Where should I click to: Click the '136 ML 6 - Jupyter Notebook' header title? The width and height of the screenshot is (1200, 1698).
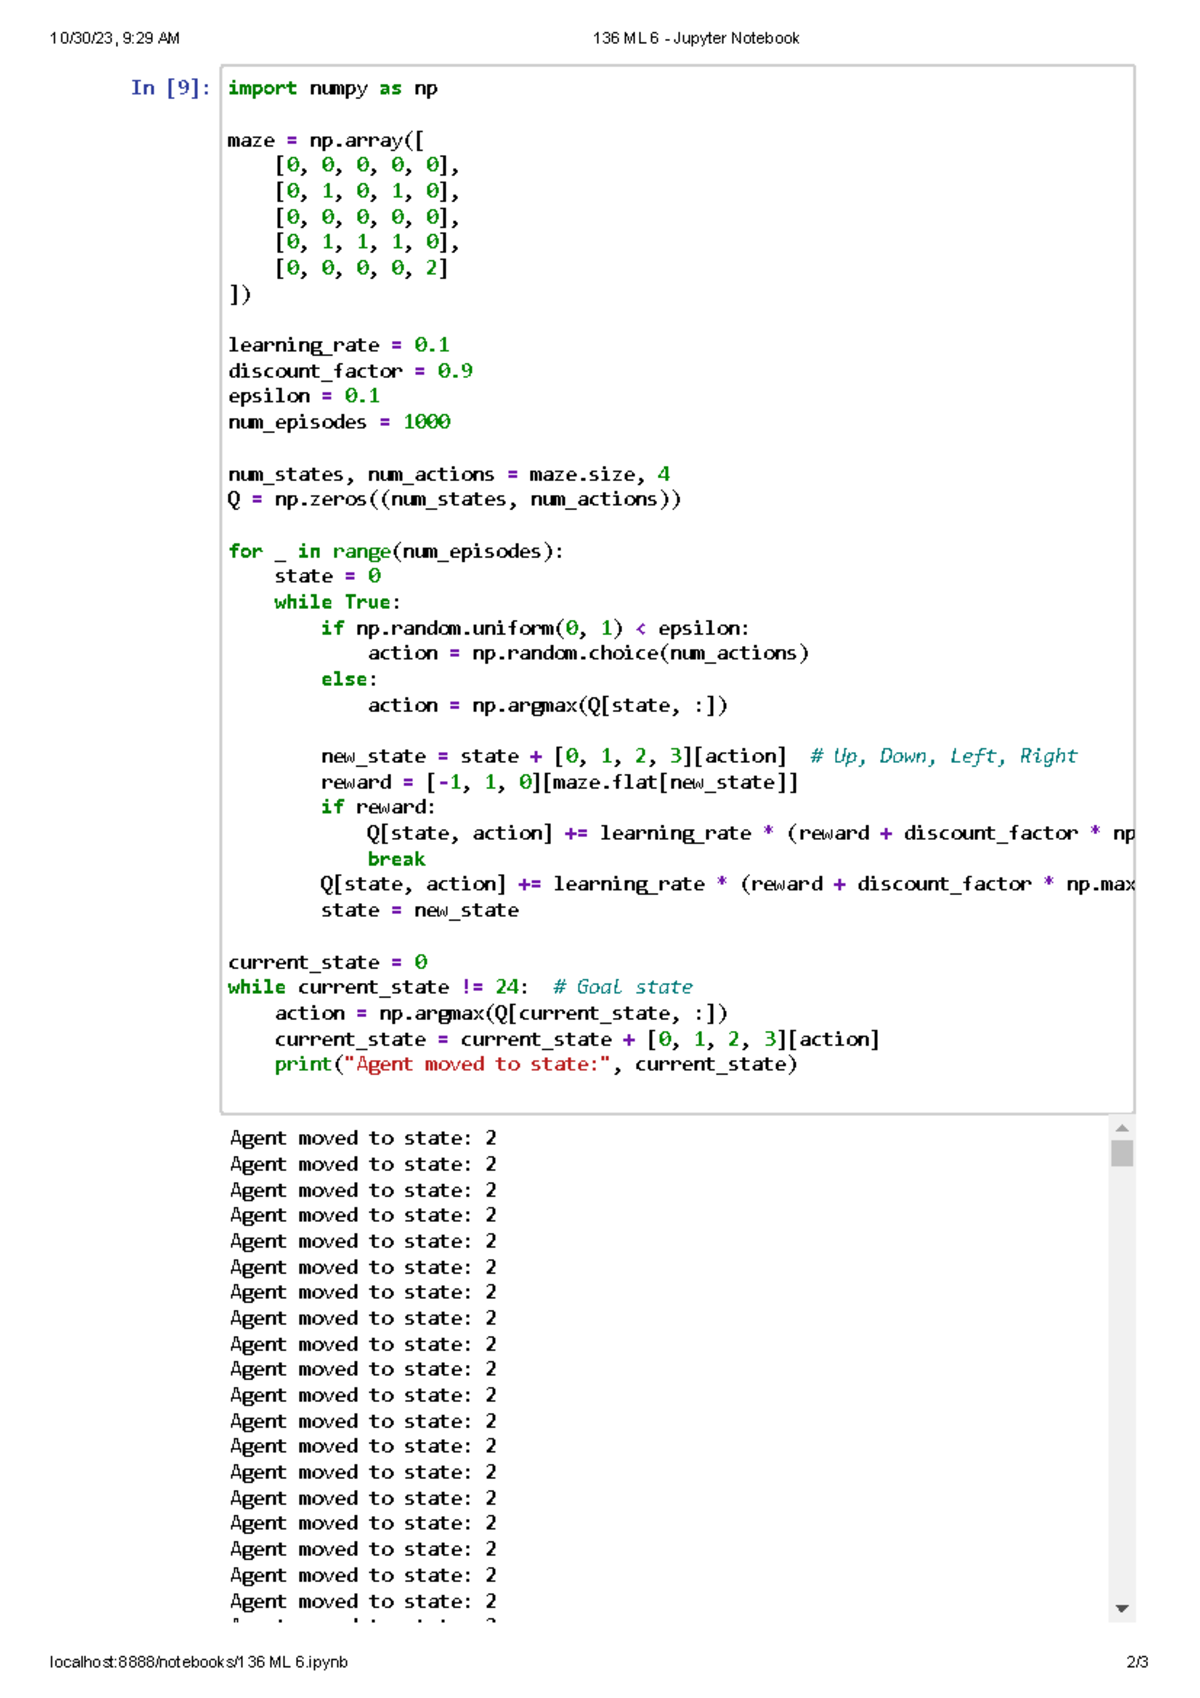point(695,38)
